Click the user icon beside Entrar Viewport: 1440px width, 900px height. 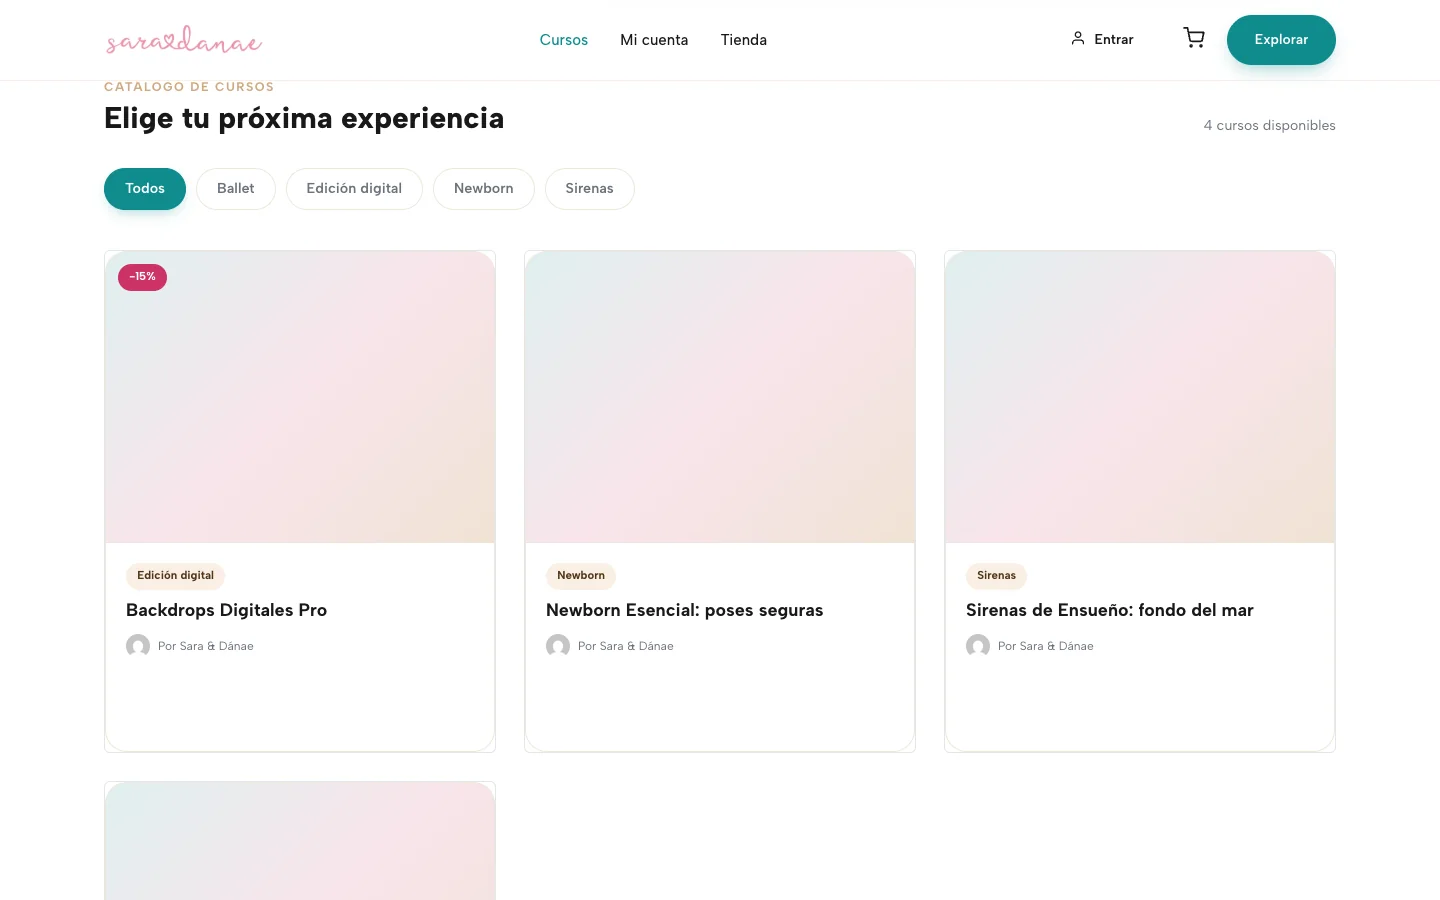pos(1078,38)
